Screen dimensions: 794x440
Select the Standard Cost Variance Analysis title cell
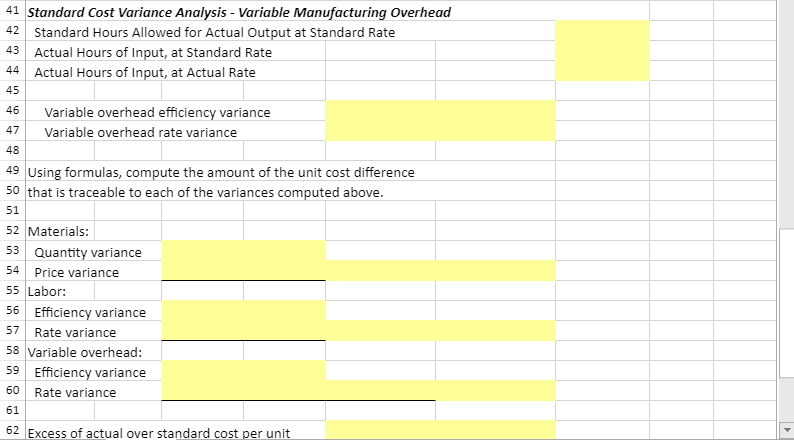pos(239,12)
